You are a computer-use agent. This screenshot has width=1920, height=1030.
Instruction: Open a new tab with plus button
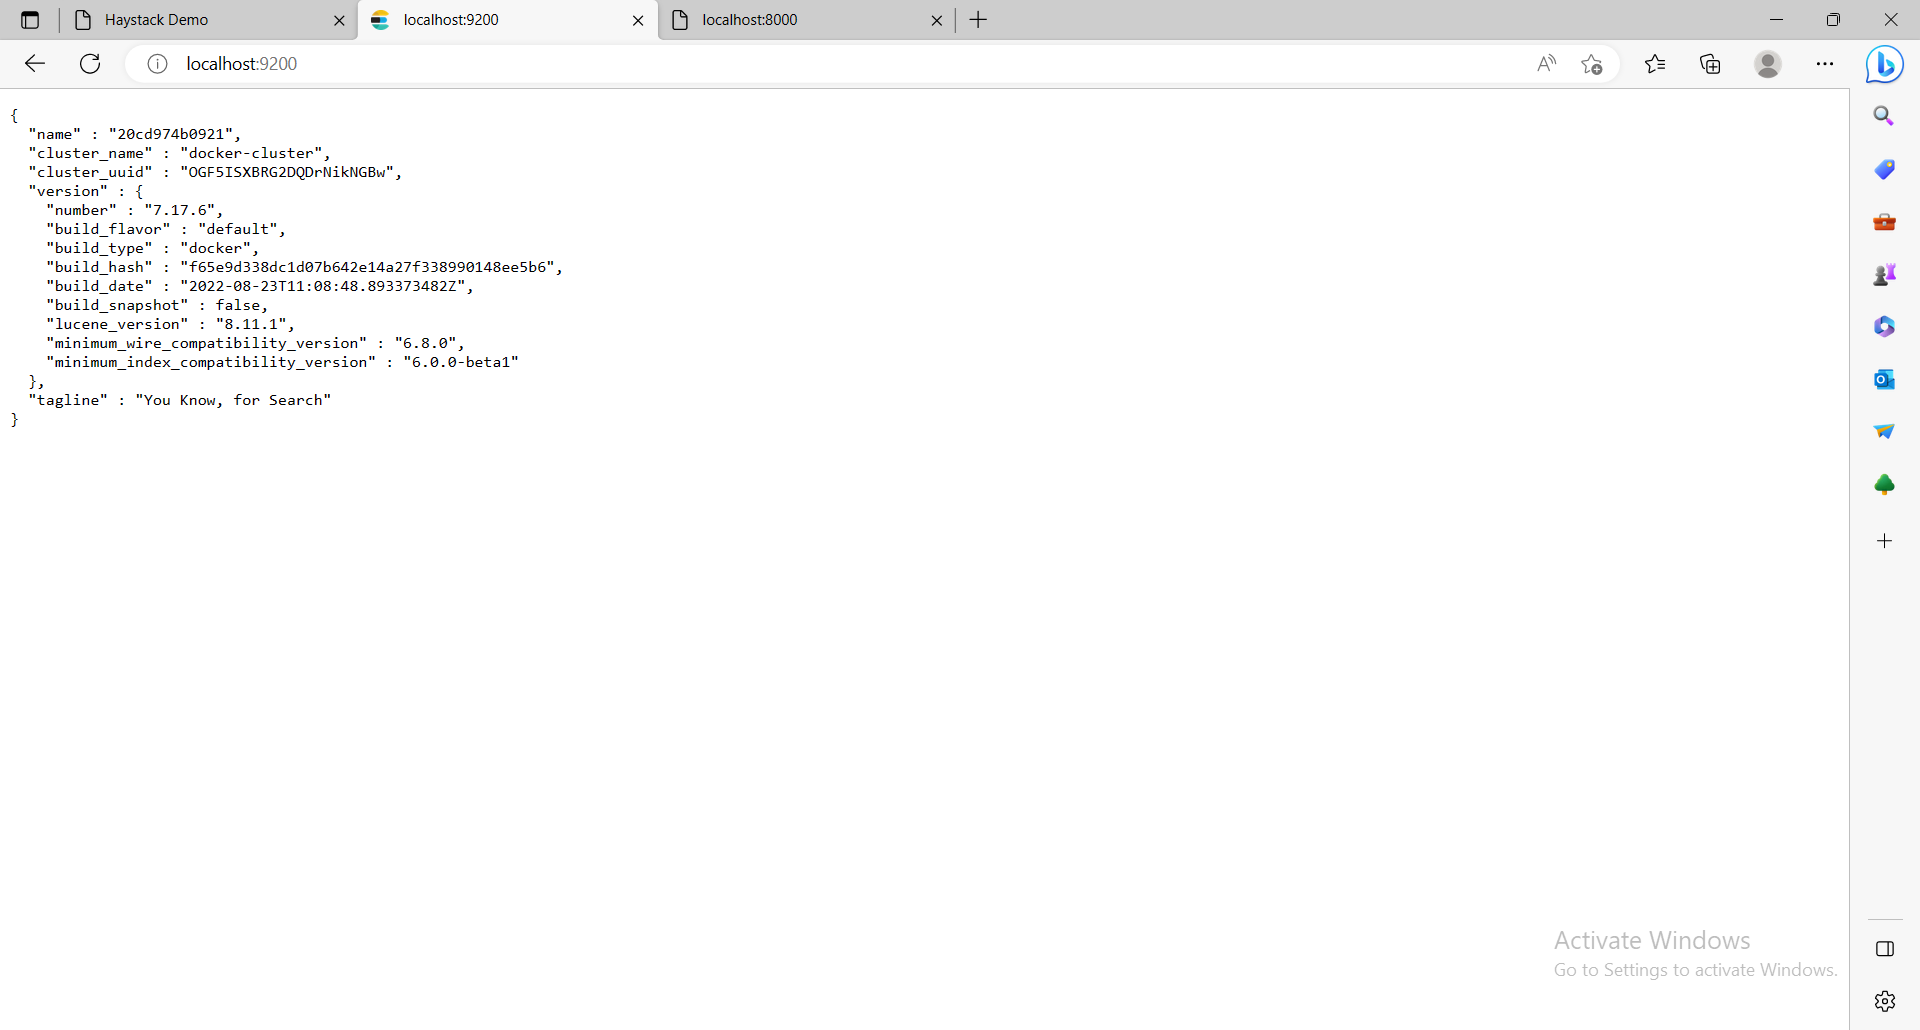click(x=979, y=20)
